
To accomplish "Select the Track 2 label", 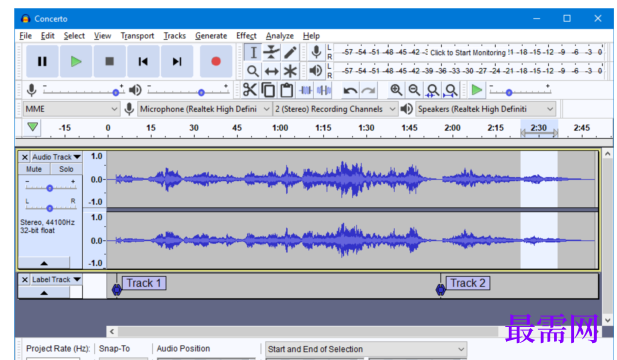I will pos(468,283).
